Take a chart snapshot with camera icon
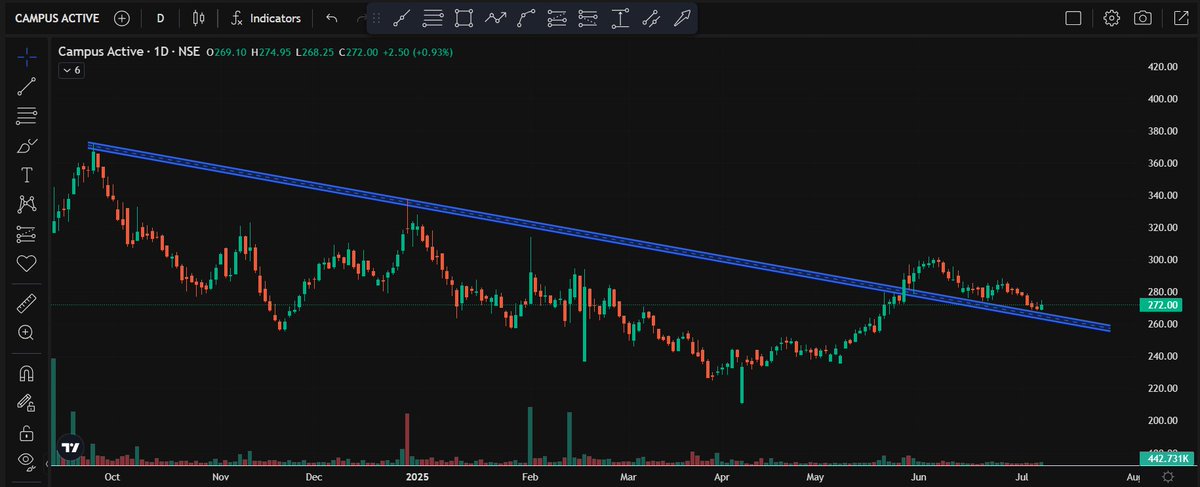The width and height of the screenshot is (1200, 487). pos(1143,18)
